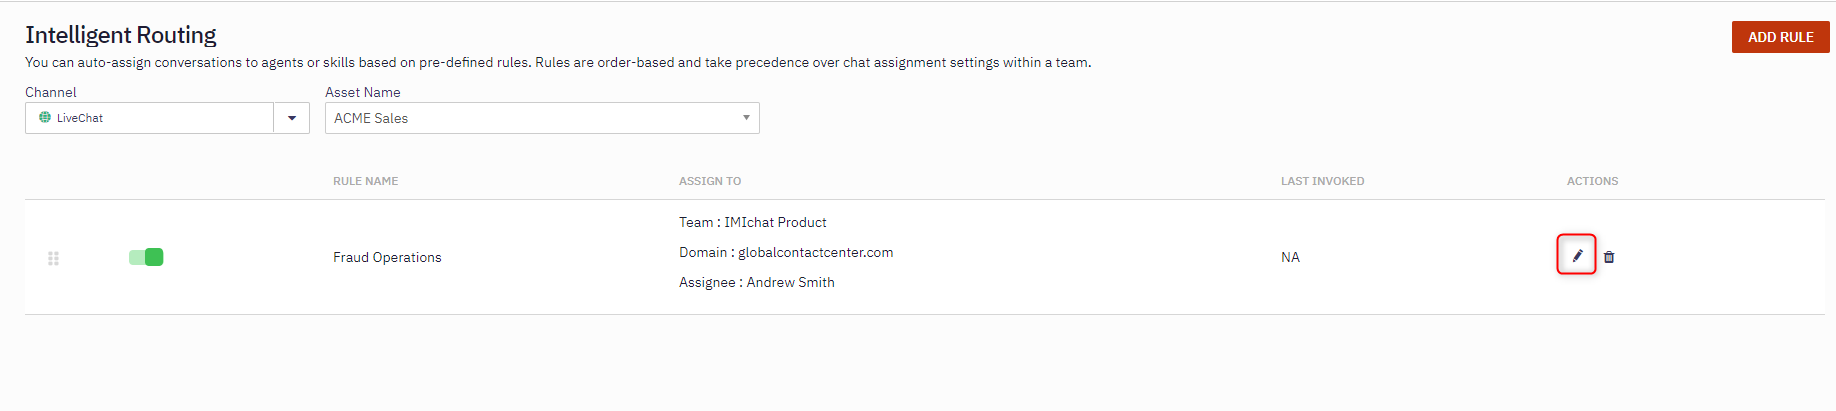Edit the Fraud Operations rule with pencil icon
1836x411 pixels.
click(1577, 256)
